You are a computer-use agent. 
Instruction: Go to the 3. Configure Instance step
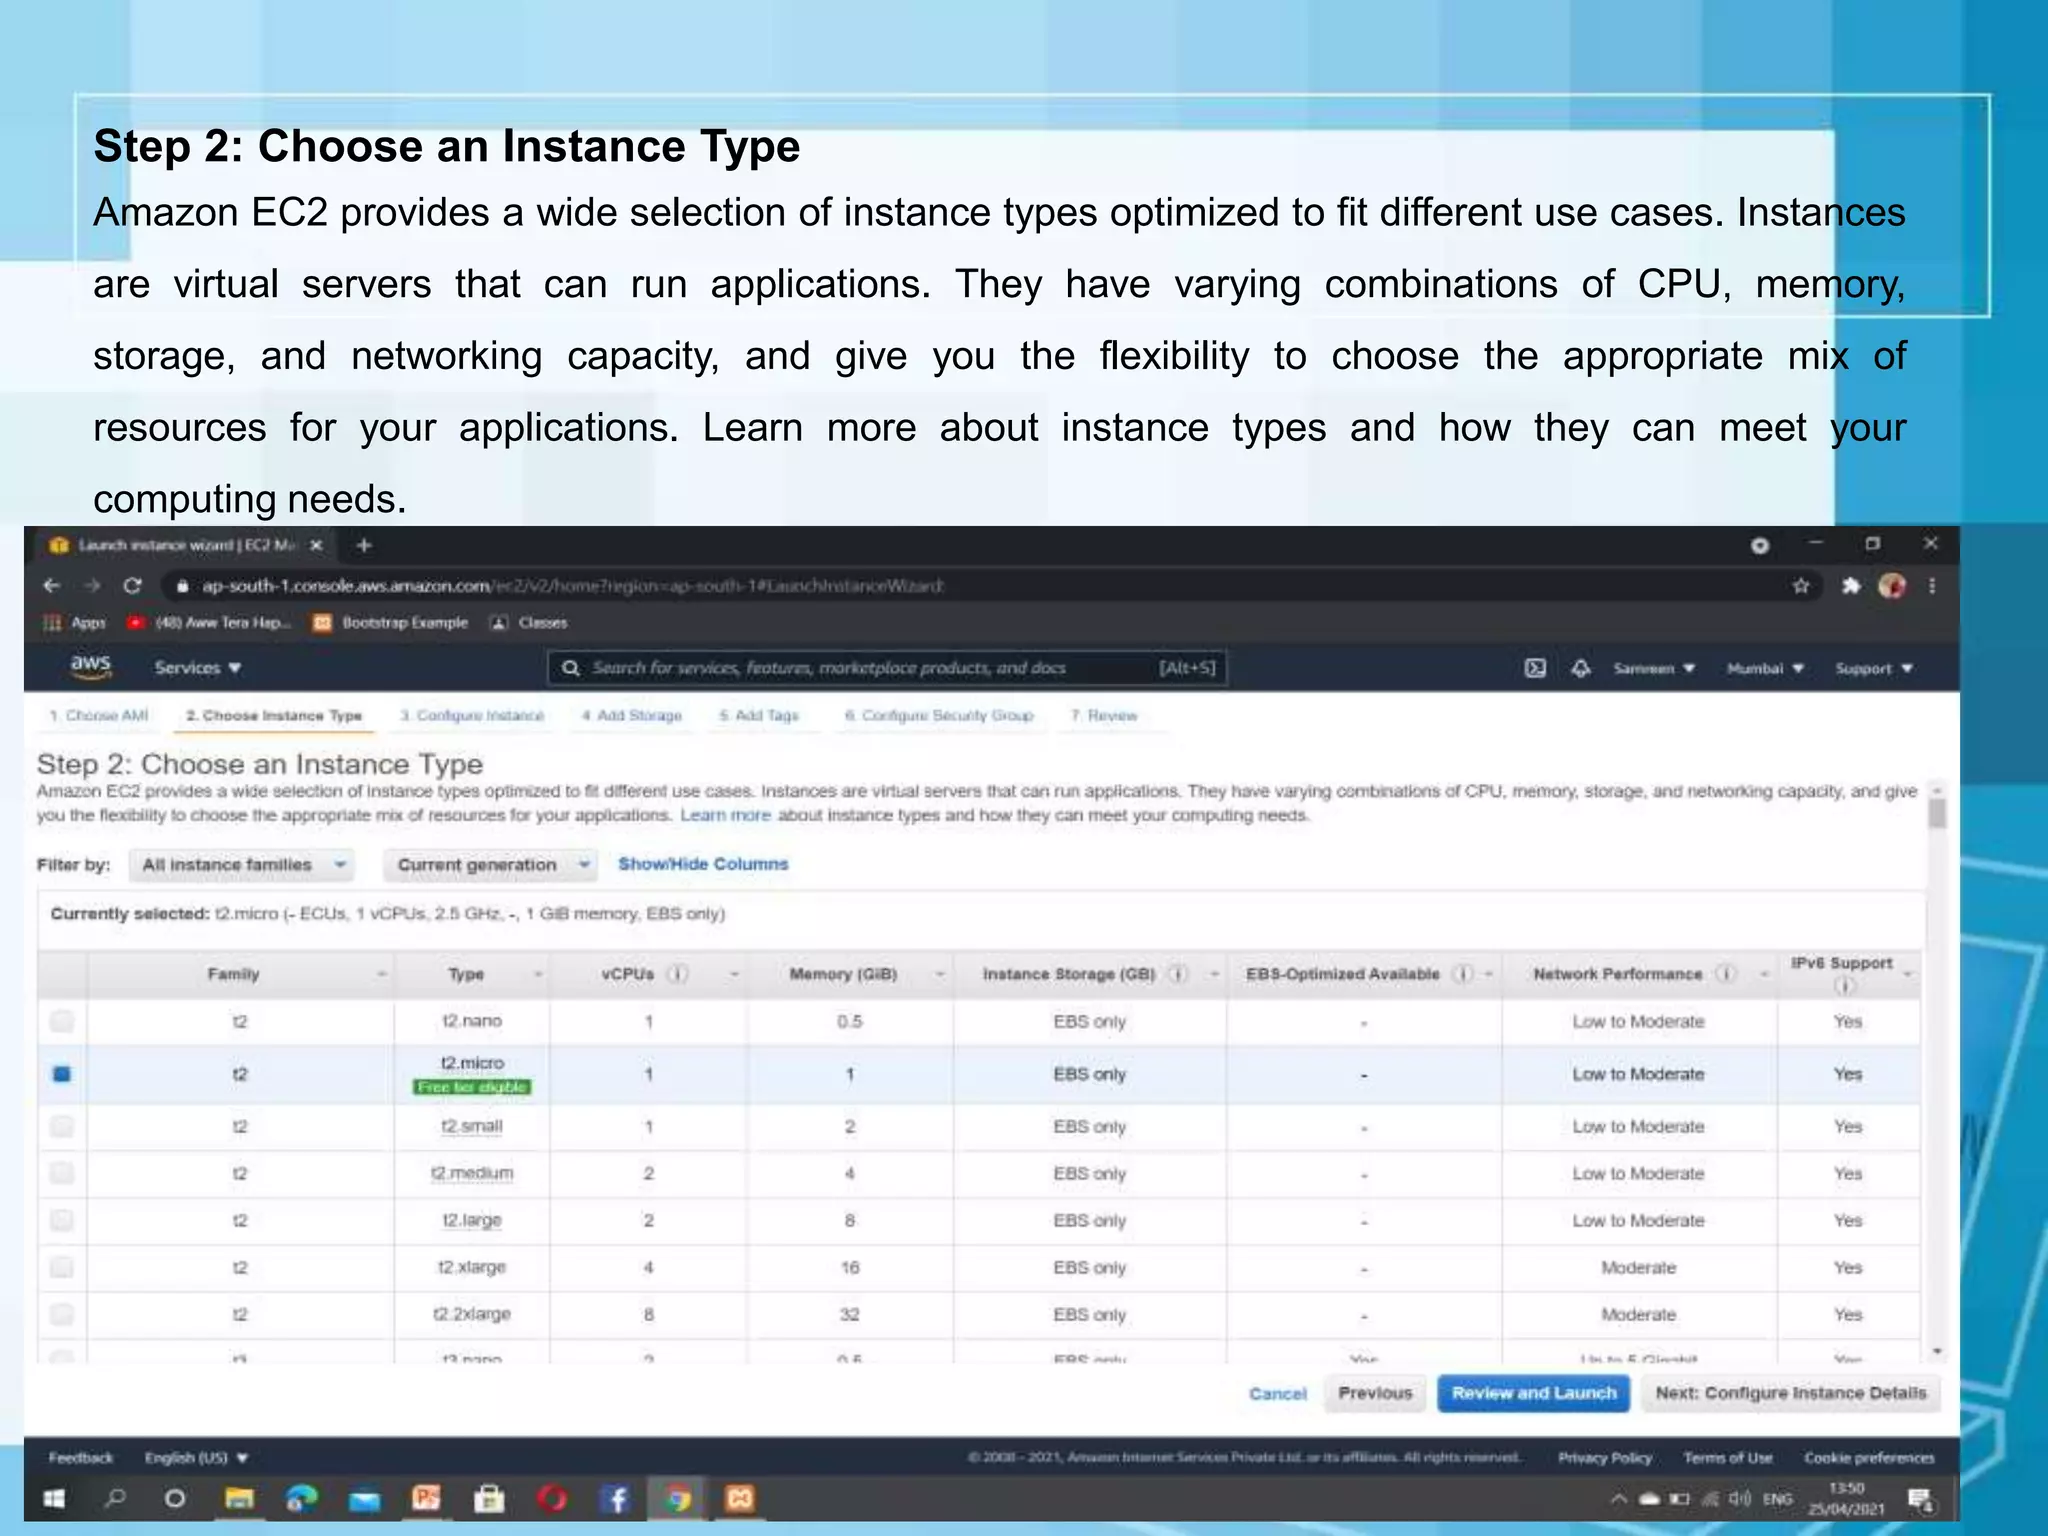[472, 715]
